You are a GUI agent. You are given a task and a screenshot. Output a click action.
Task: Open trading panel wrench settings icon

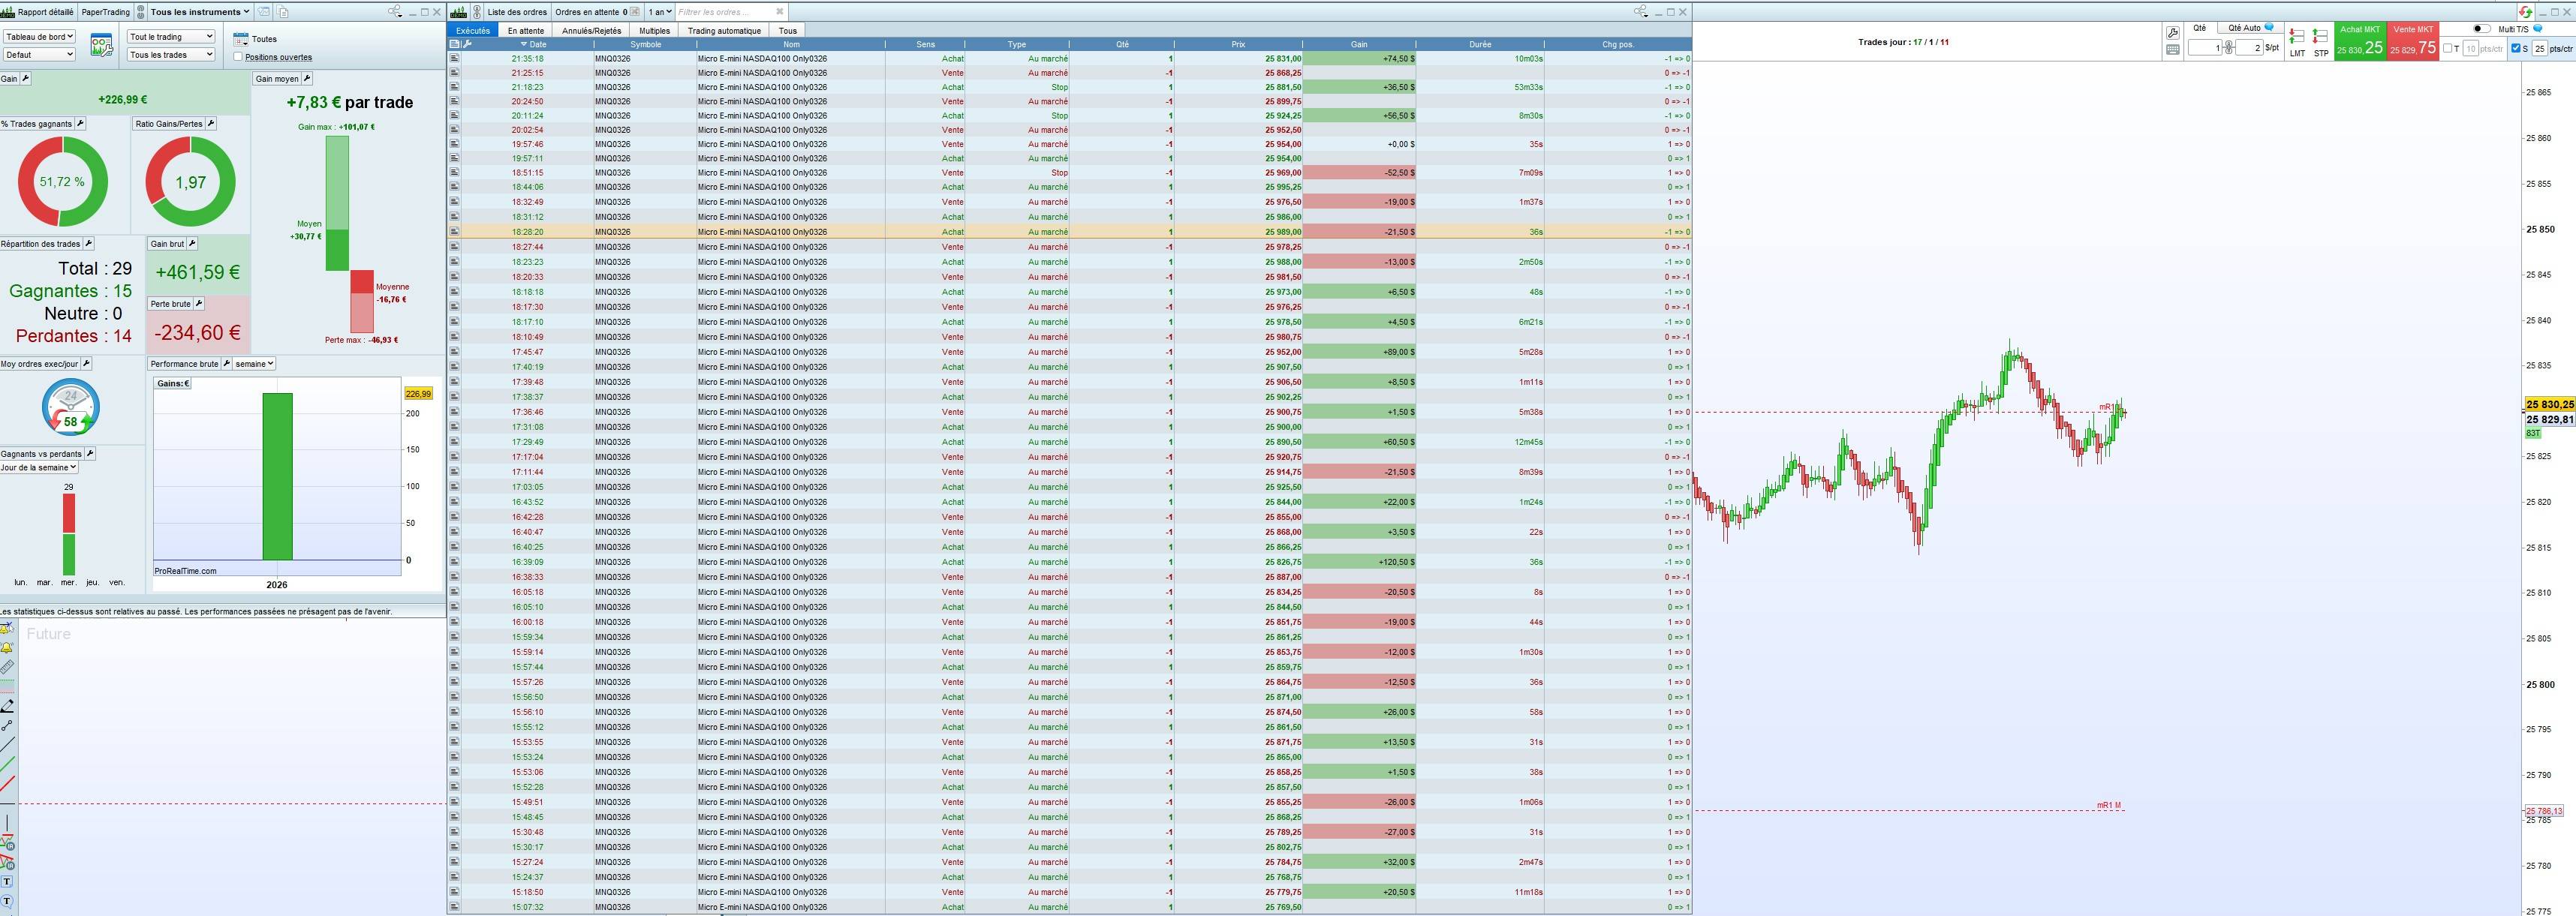[x=2173, y=33]
